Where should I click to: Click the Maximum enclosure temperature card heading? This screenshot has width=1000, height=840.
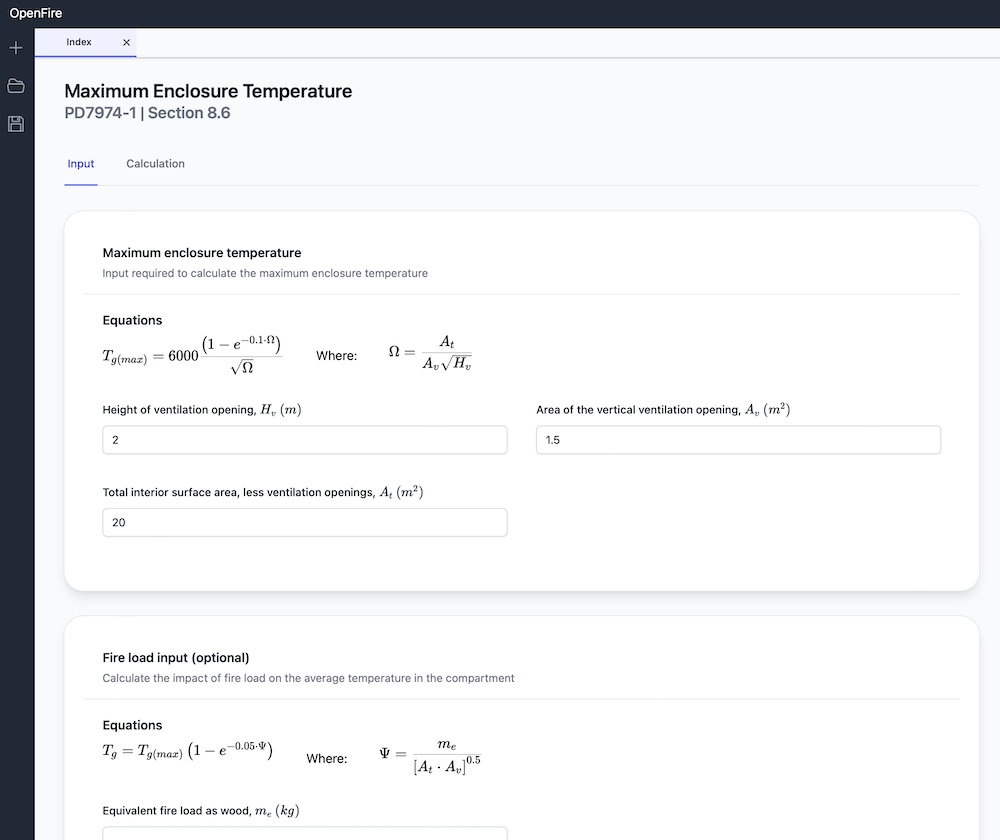point(202,253)
